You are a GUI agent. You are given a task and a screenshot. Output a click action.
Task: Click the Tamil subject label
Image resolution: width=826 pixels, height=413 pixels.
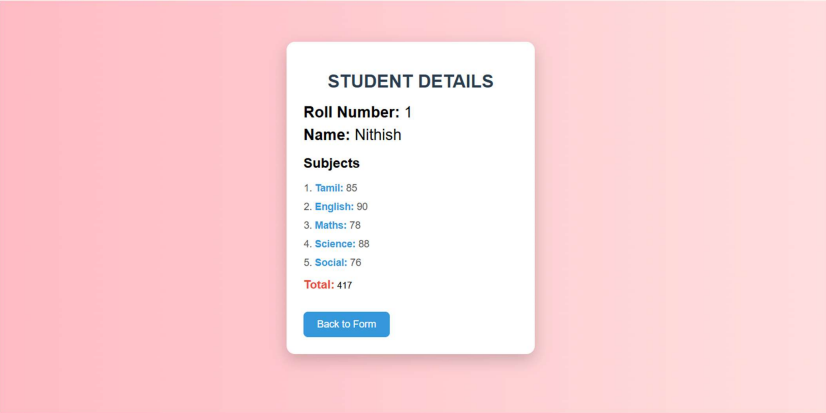328,188
